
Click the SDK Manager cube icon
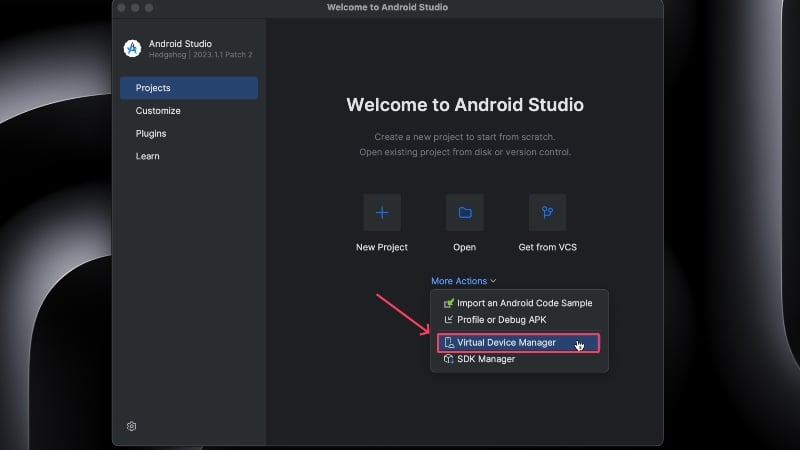tap(448, 359)
